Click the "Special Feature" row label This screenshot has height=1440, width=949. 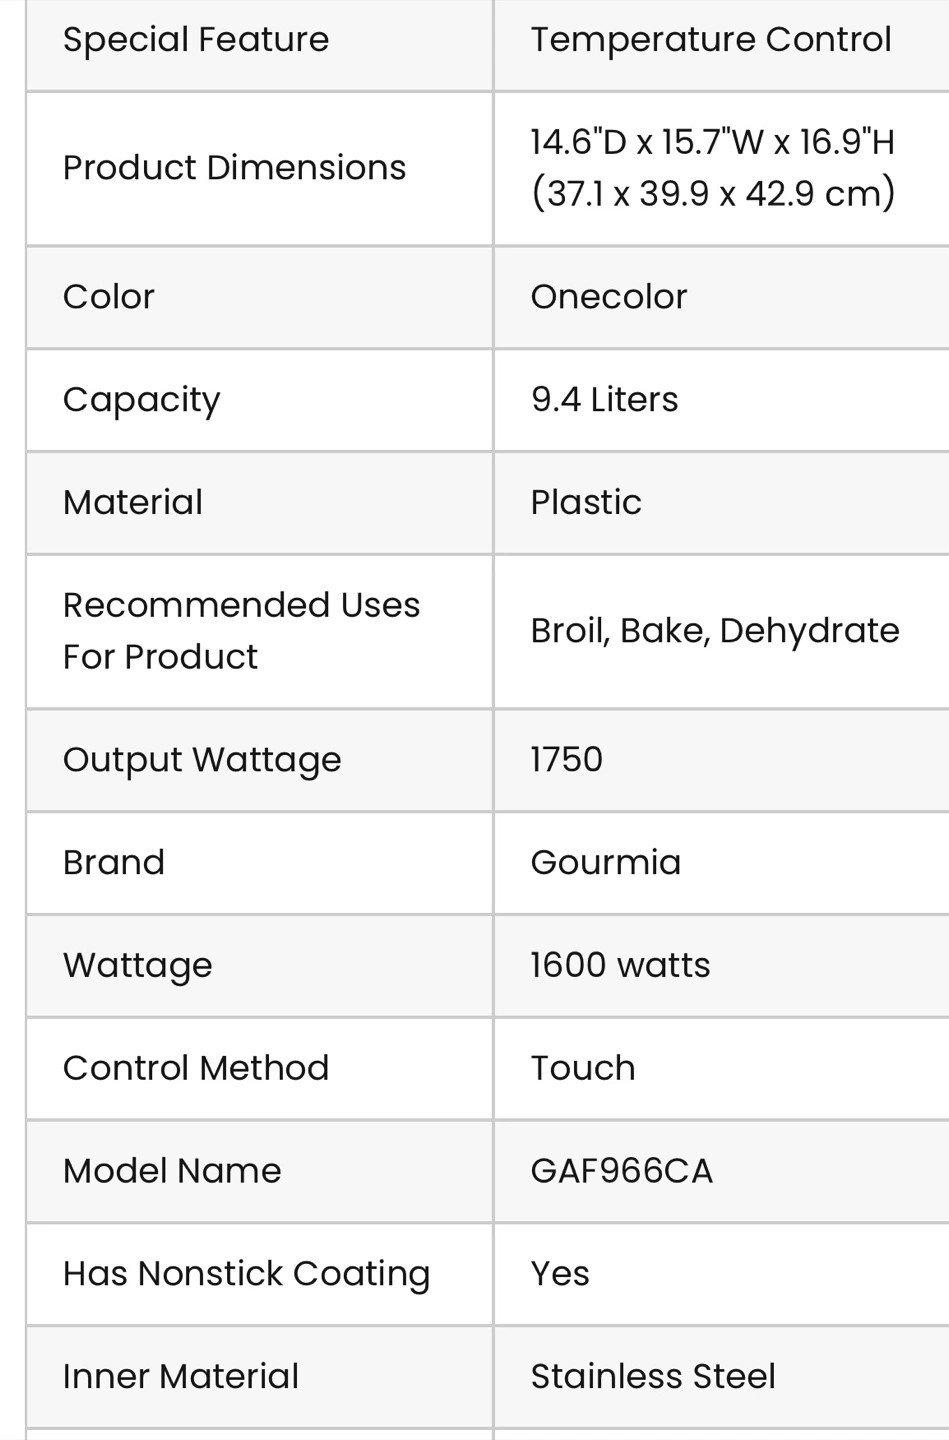tap(196, 40)
